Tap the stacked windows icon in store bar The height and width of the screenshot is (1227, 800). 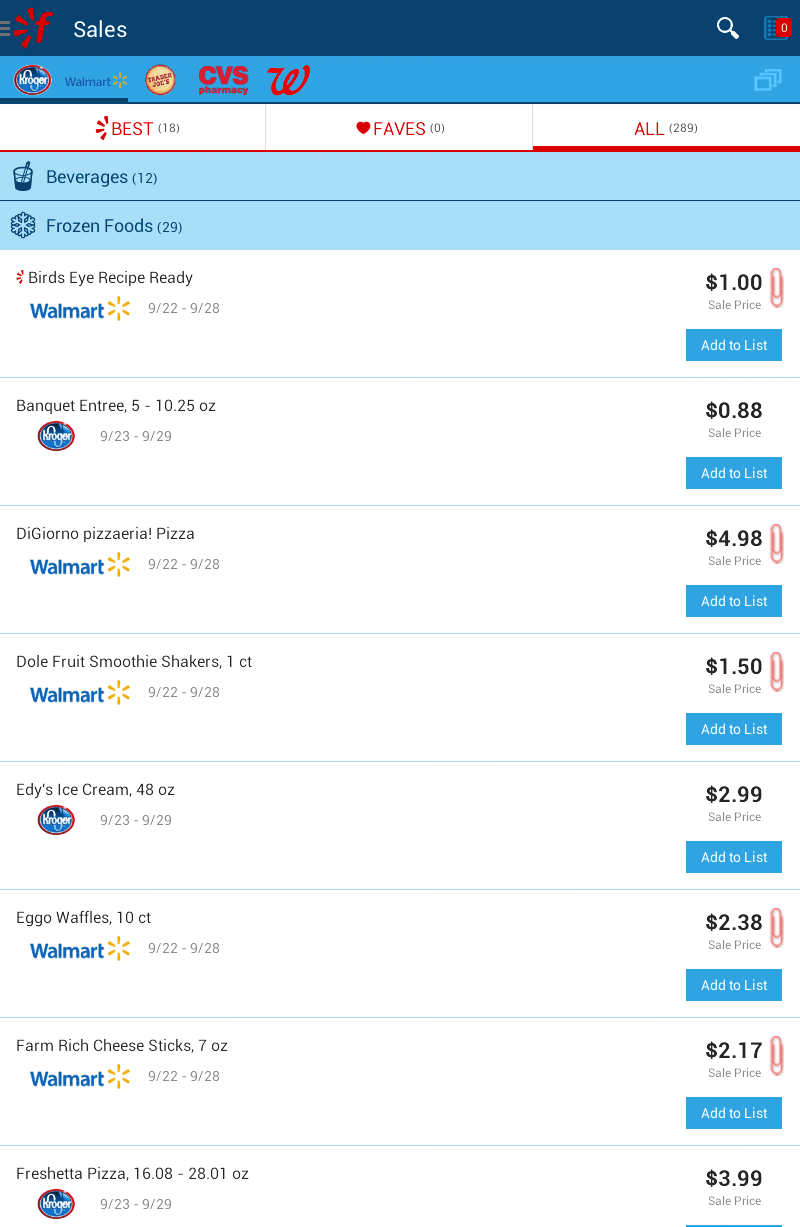[767, 80]
